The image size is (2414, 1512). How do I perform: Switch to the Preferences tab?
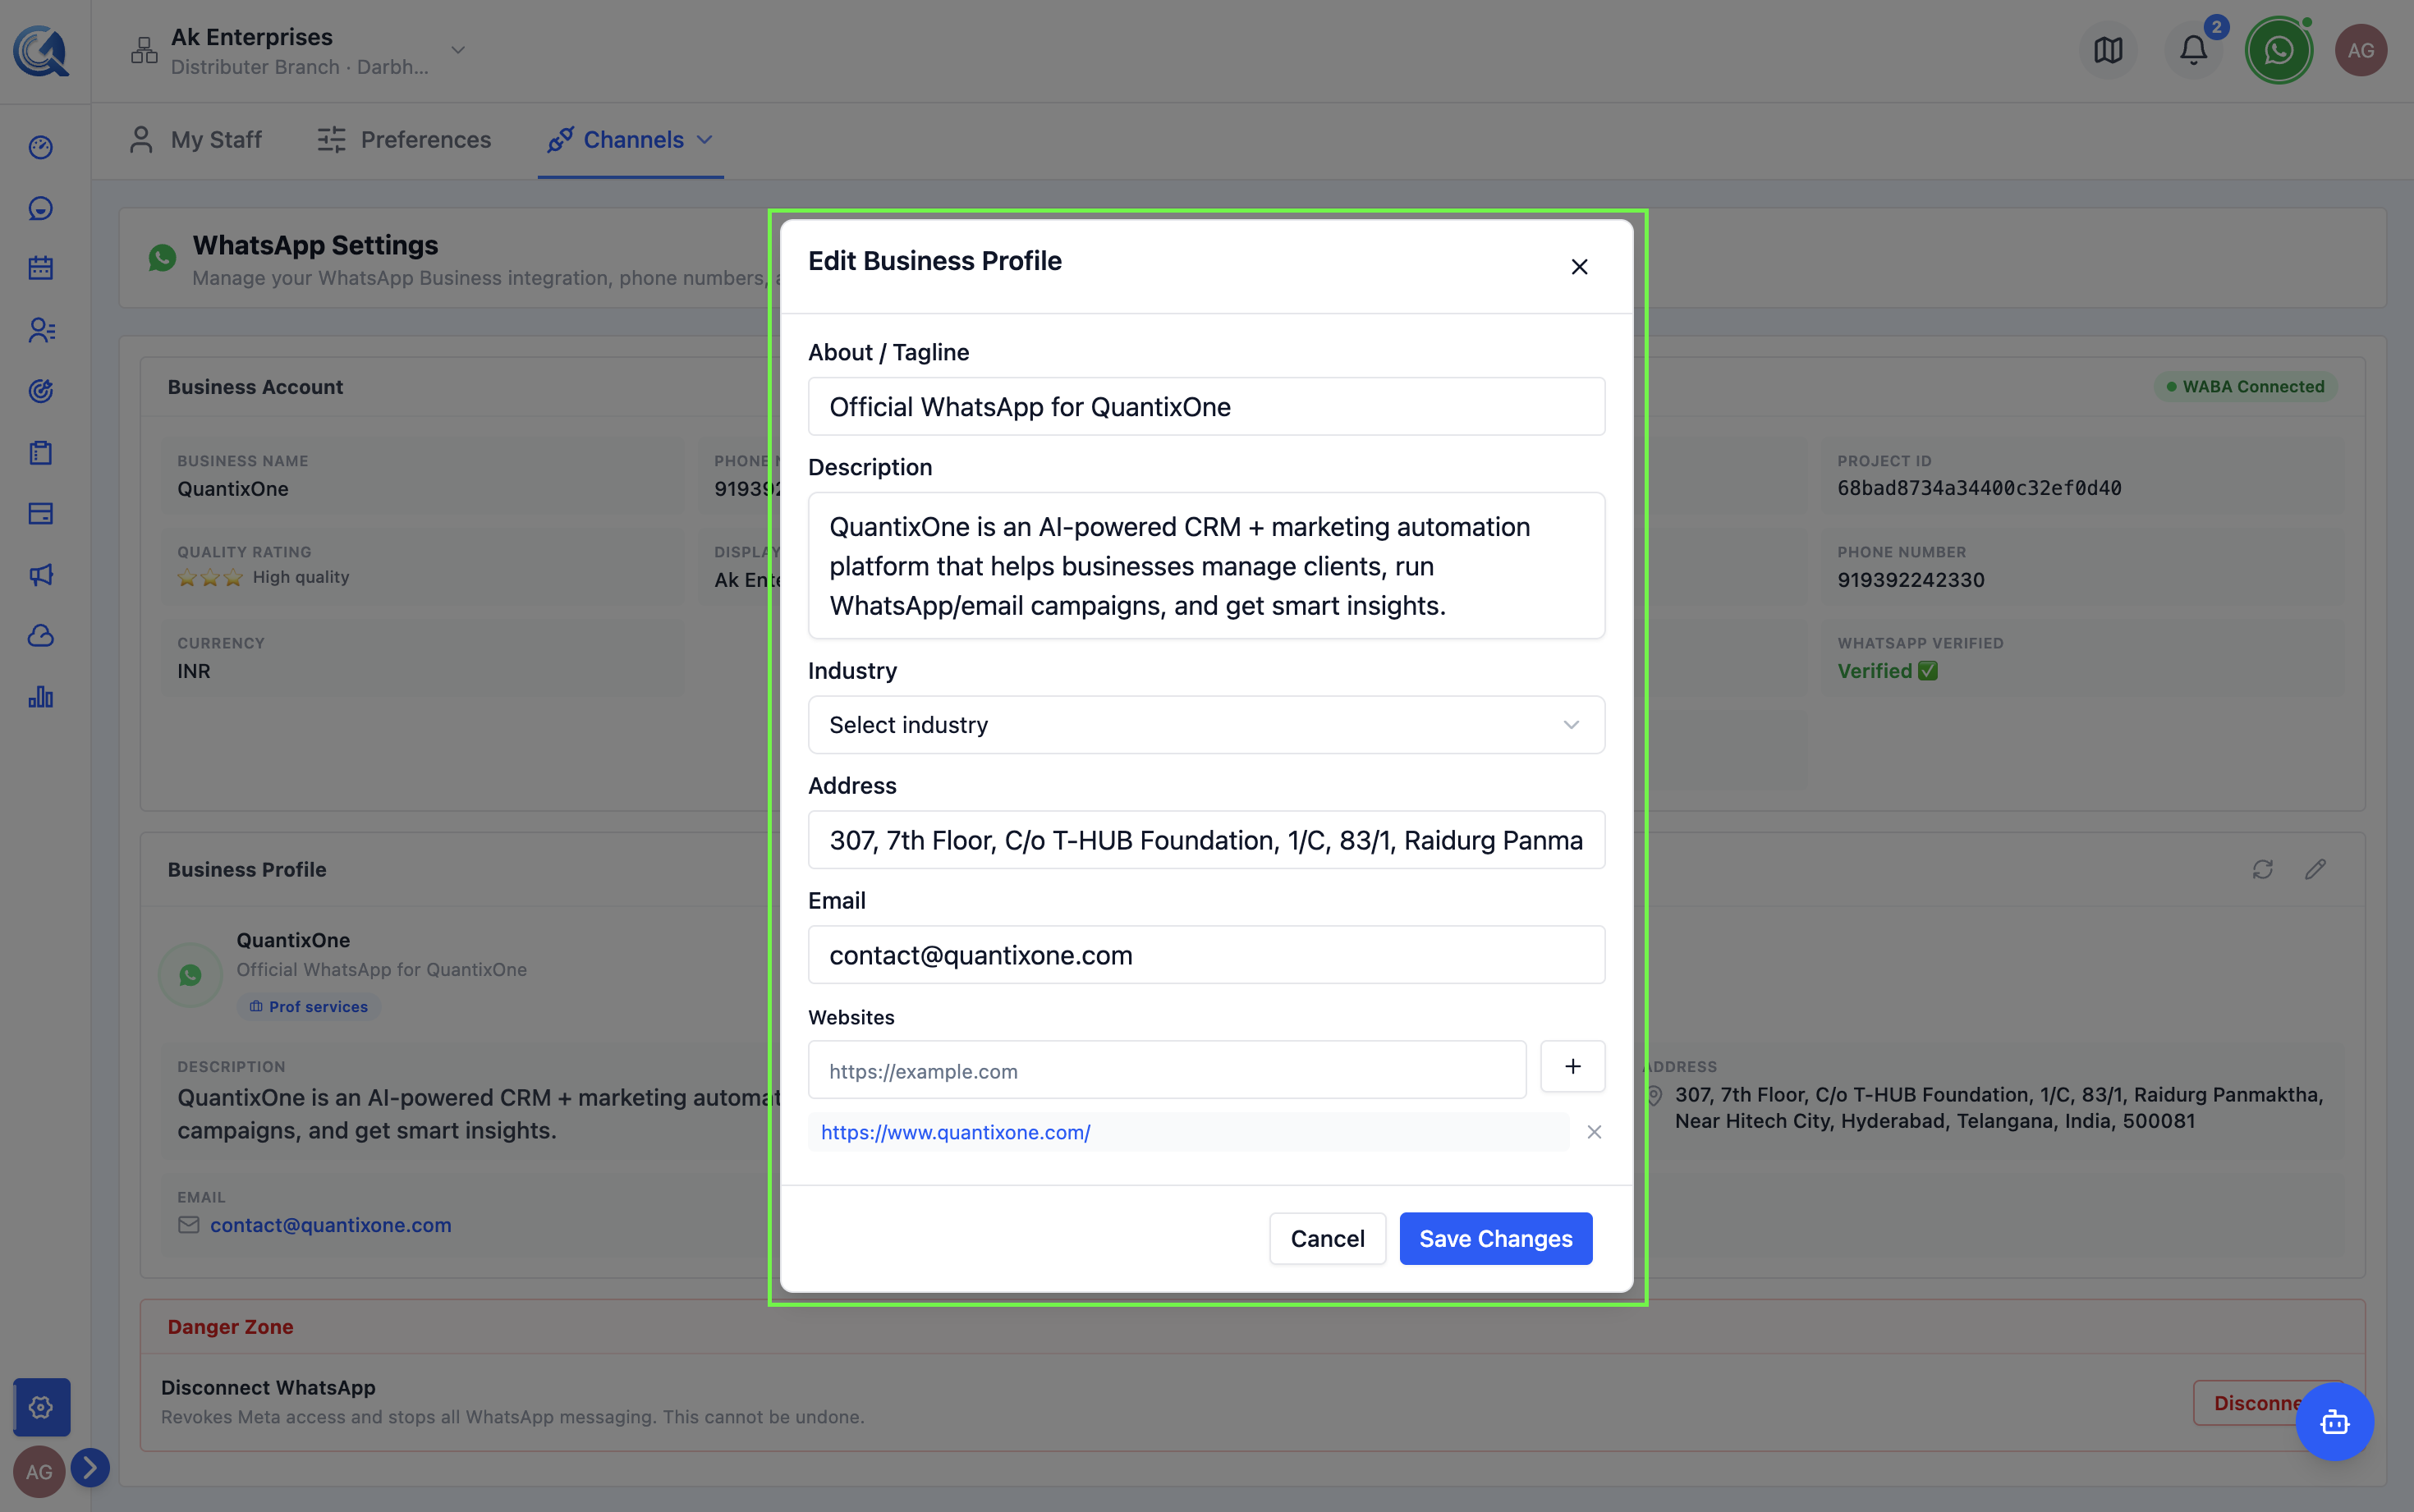tap(403, 140)
